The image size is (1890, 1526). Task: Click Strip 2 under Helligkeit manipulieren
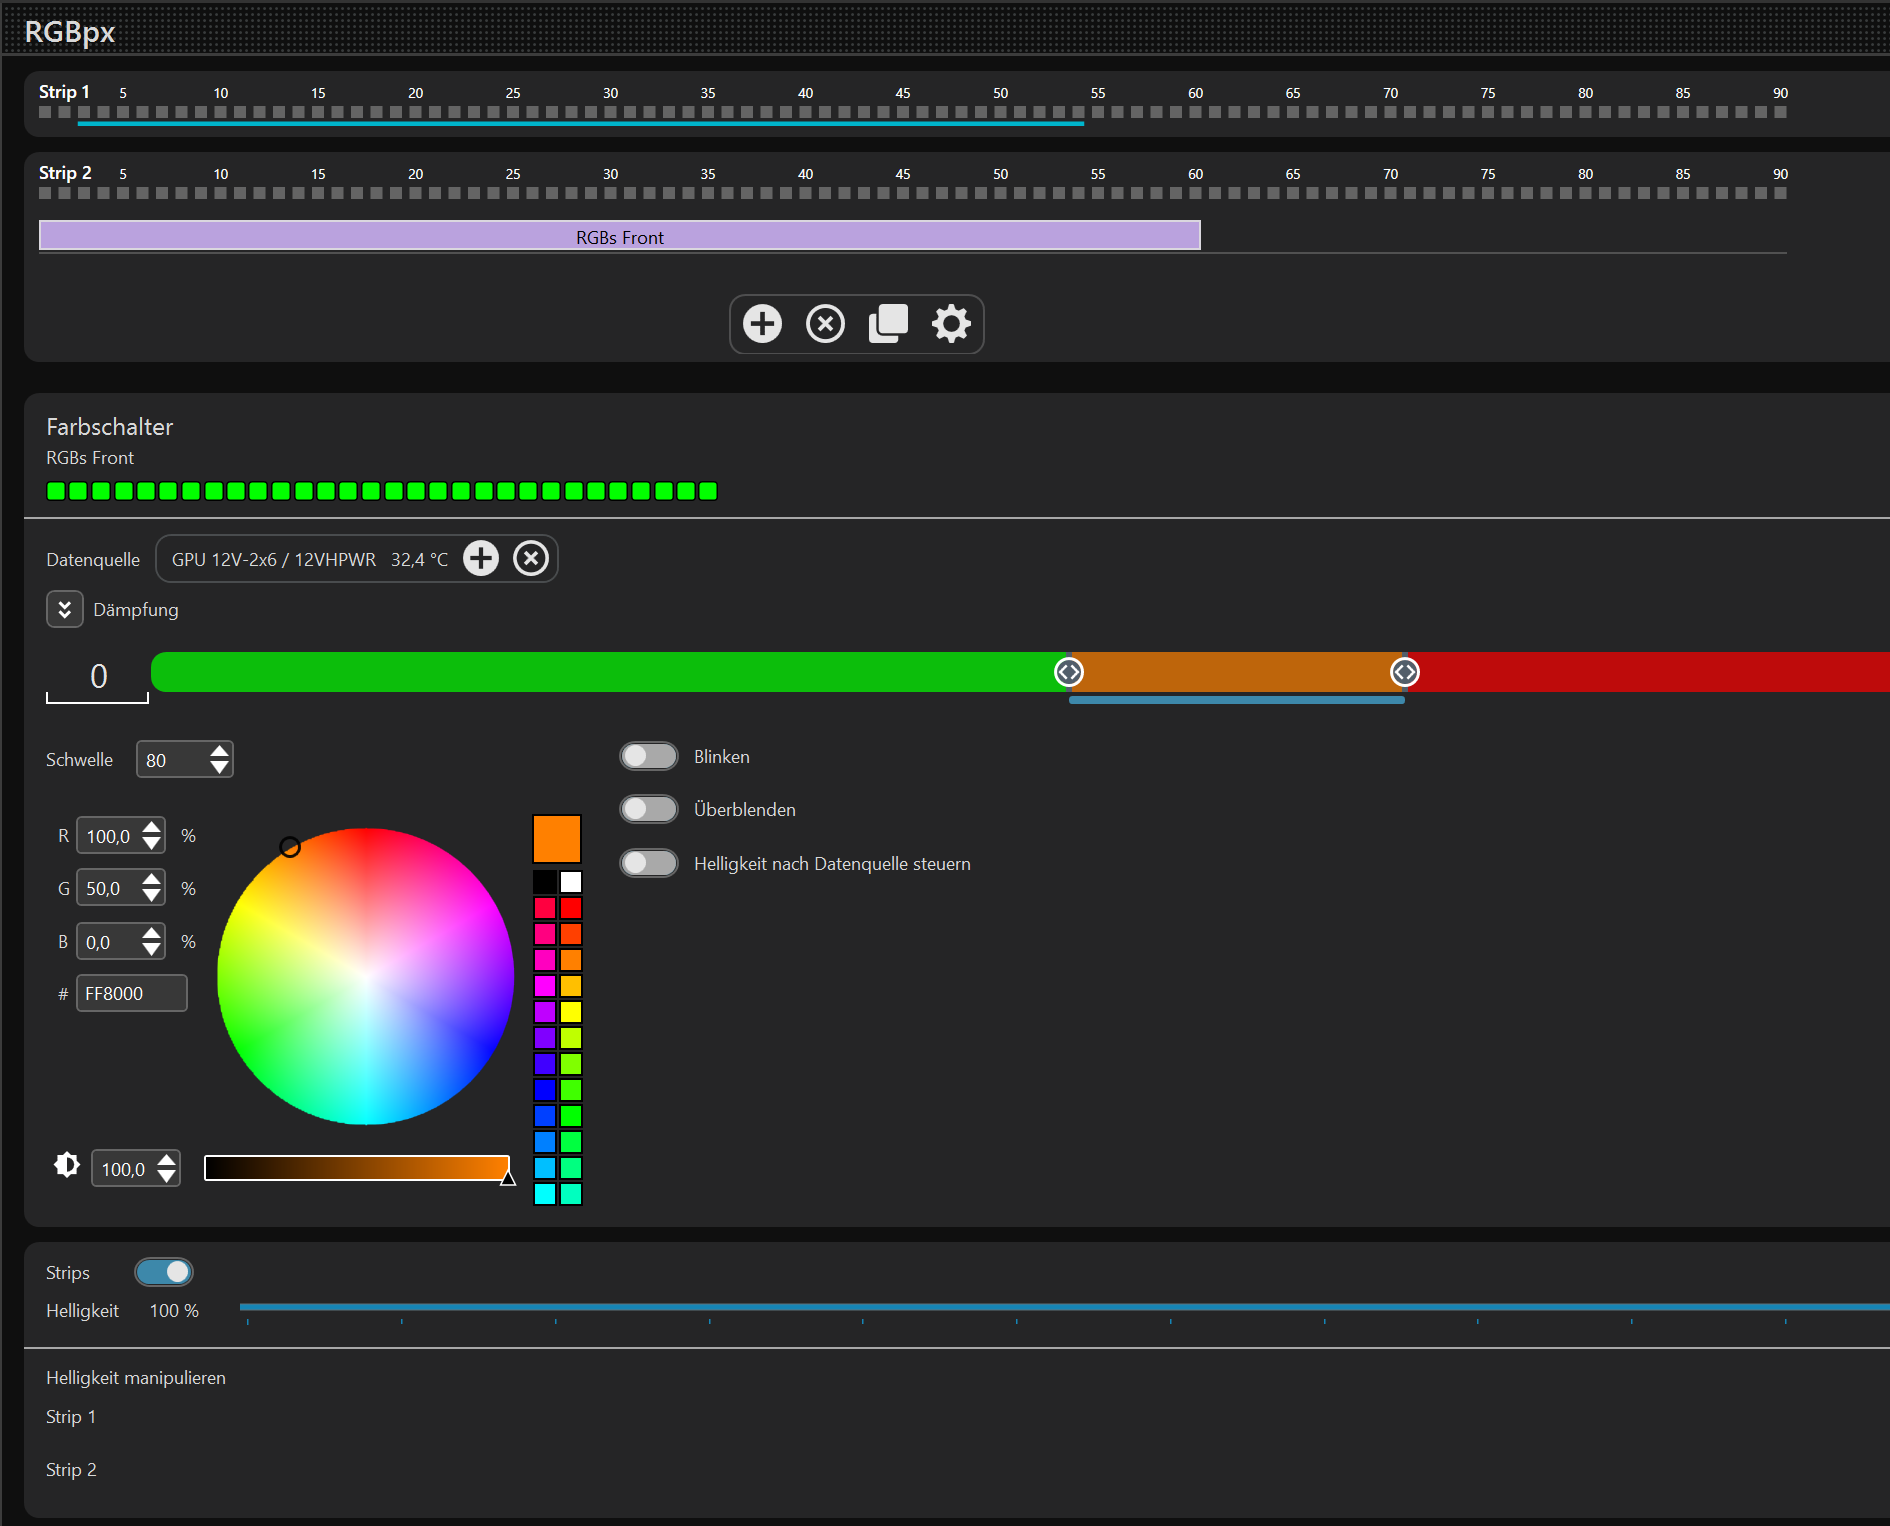pos(71,1470)
